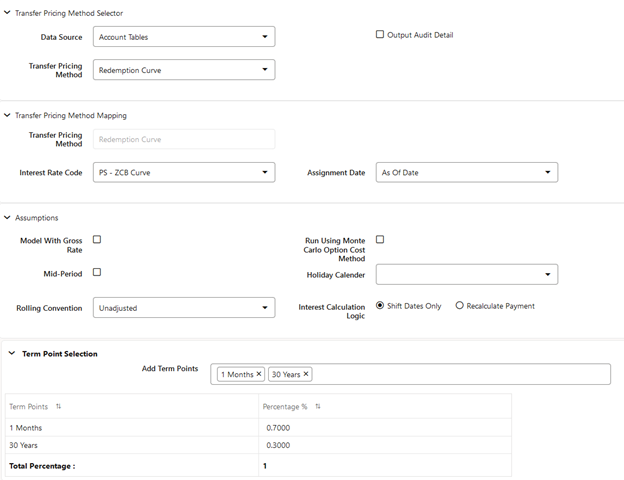Screen dimensions: 624x480
Task: Collapse Transfer Pricing Method Selector section
Action: [8, 13]
